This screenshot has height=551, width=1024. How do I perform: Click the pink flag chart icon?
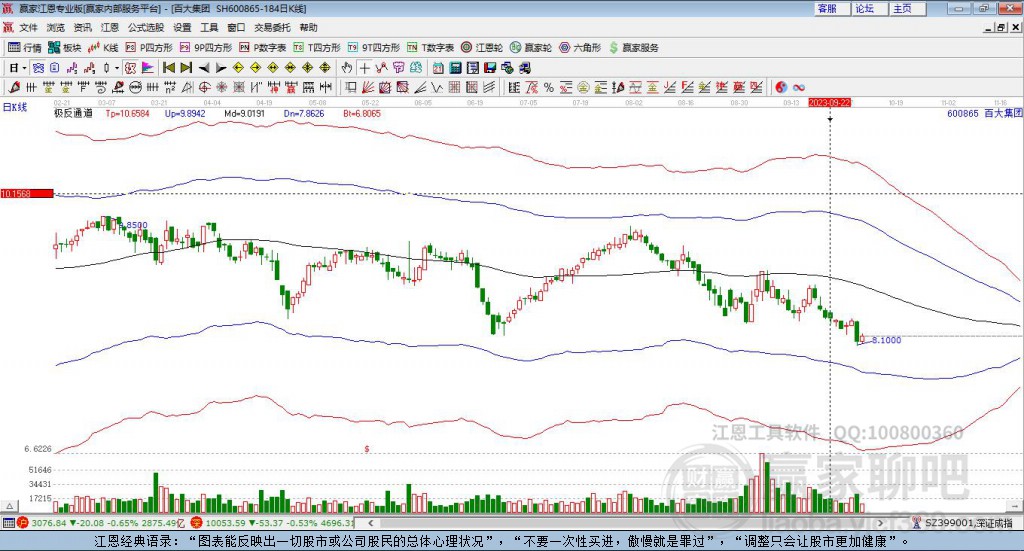point(148,68)
